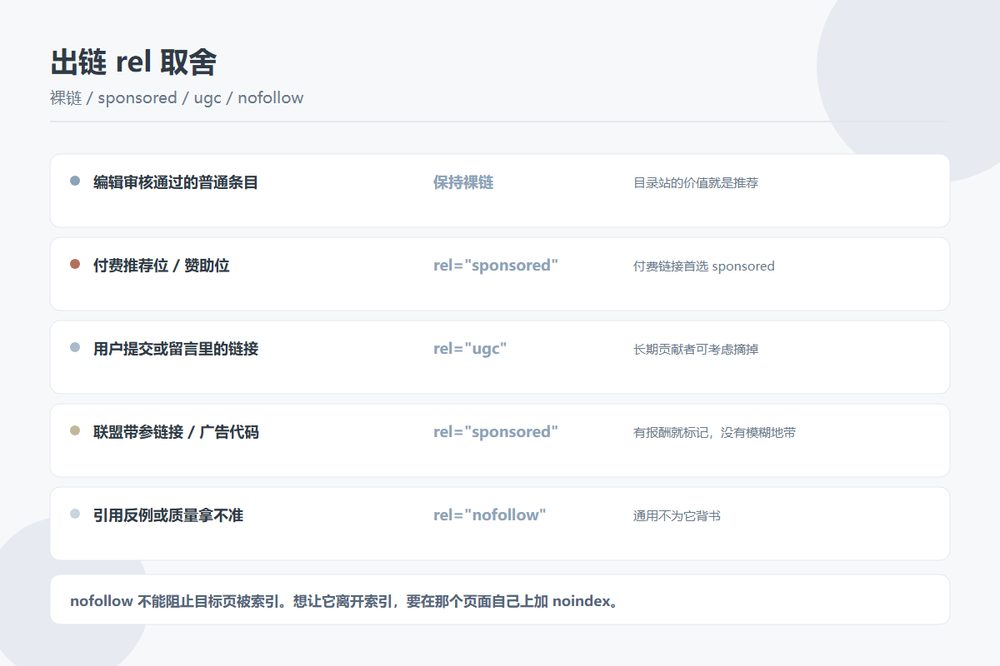
Task: Click the title 出链 rel 取舍
Action: [x=133, y=63]
